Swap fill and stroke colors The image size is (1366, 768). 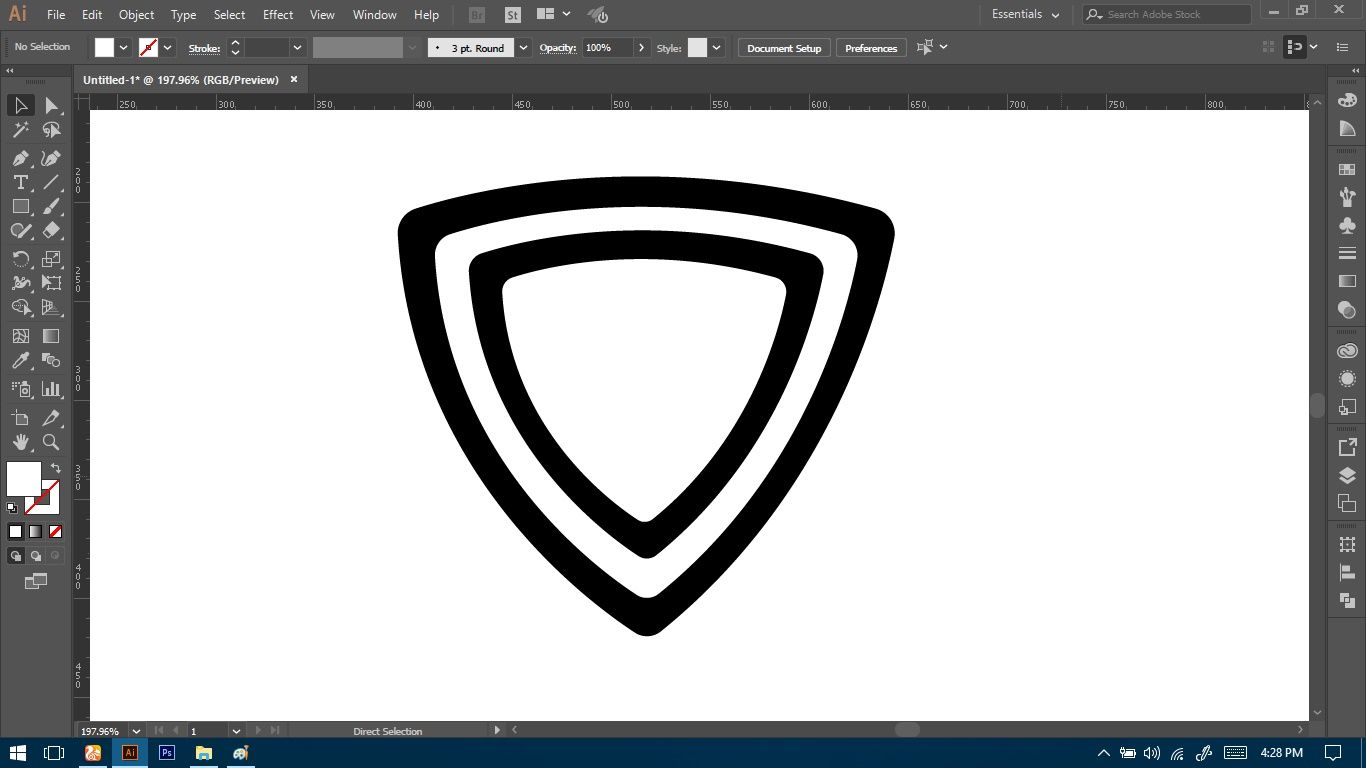pyautogui.click(x=56, y=467)
